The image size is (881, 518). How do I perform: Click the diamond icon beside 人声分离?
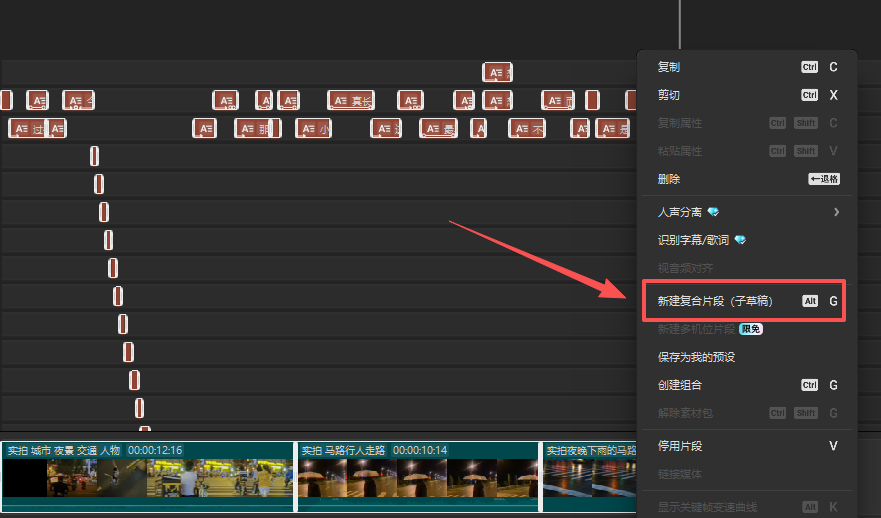[x=713, y=212]
